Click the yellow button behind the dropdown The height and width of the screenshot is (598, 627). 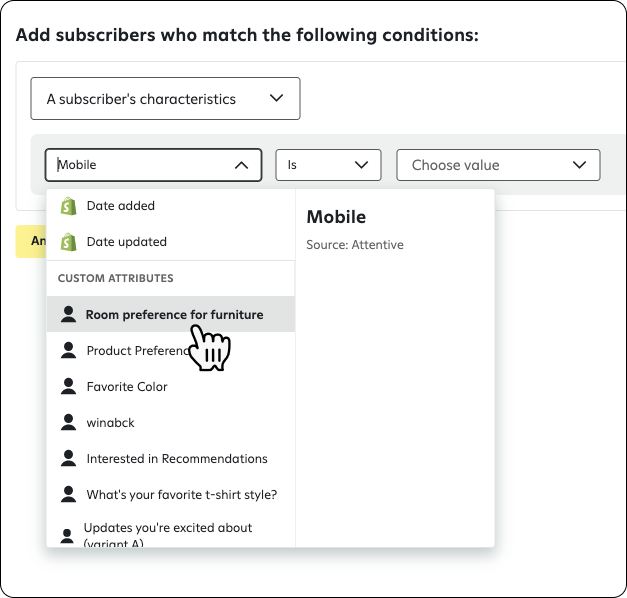31,241
